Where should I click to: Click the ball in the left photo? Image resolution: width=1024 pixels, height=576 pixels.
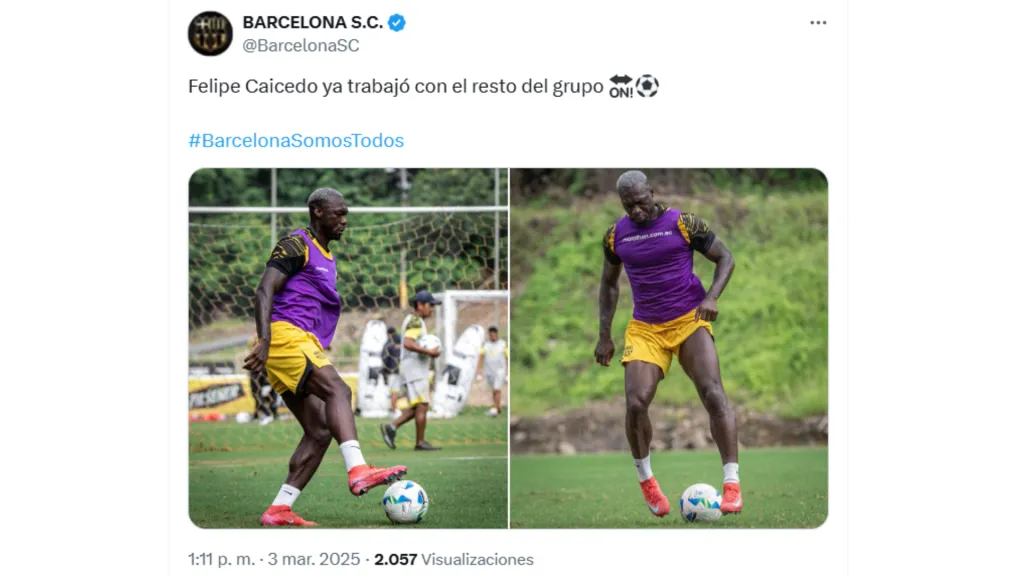406,502
